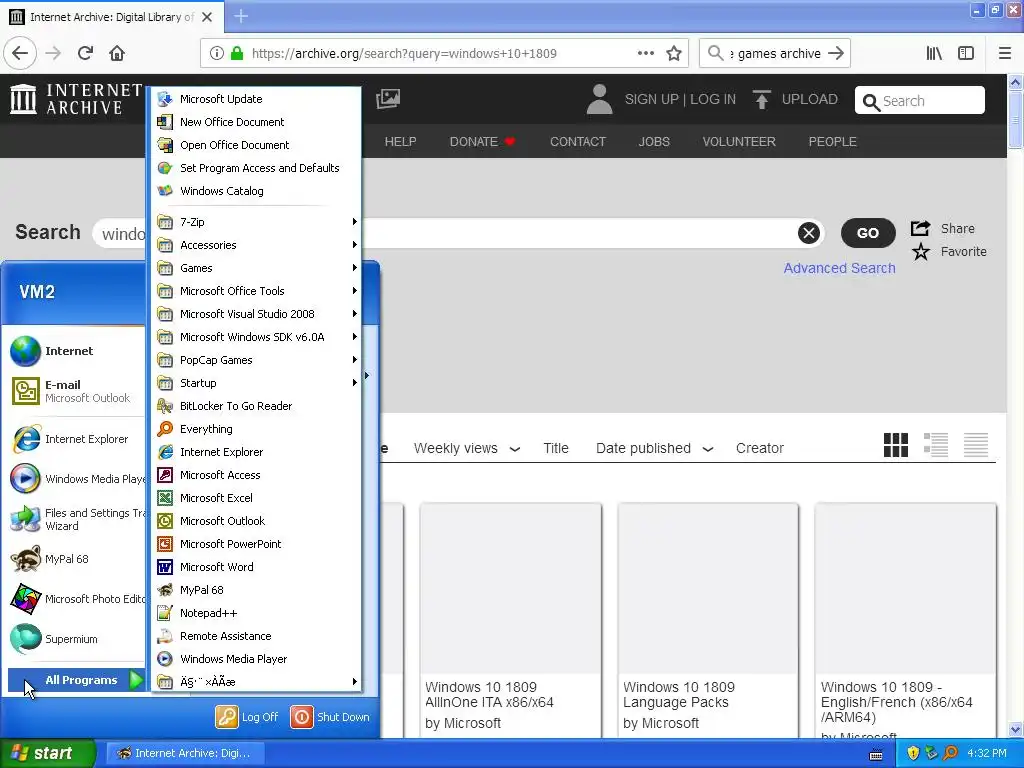
Task: Go to browser home page
Action: point(117,53)
